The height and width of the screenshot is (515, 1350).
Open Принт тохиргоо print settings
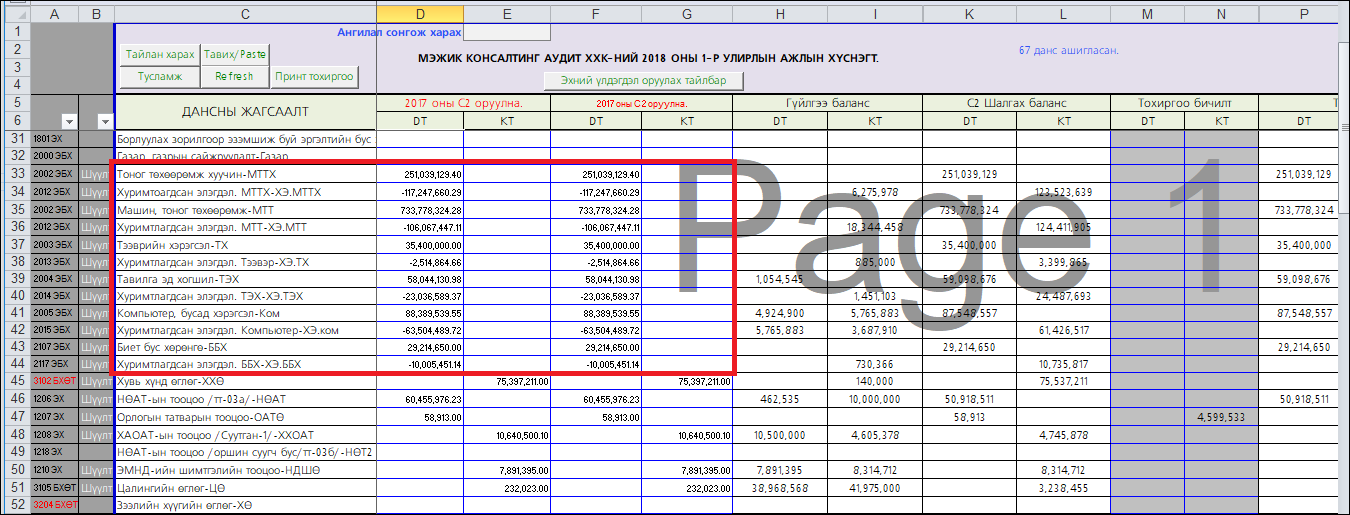[315, 76]
